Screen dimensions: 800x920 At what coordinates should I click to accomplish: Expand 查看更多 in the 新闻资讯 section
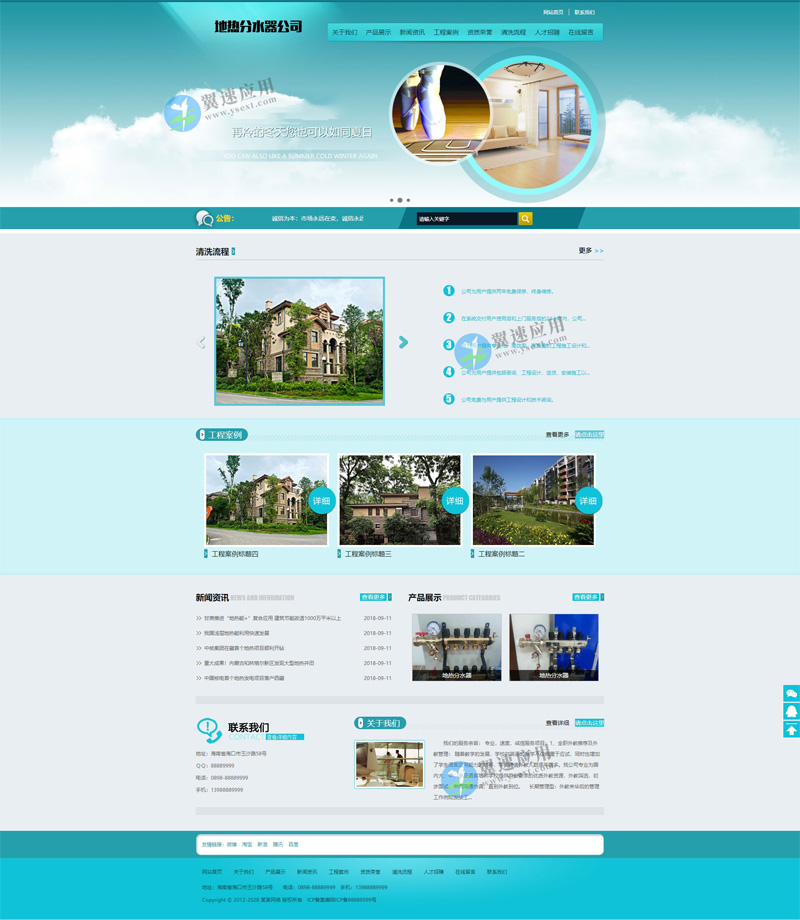pos(375,597)
